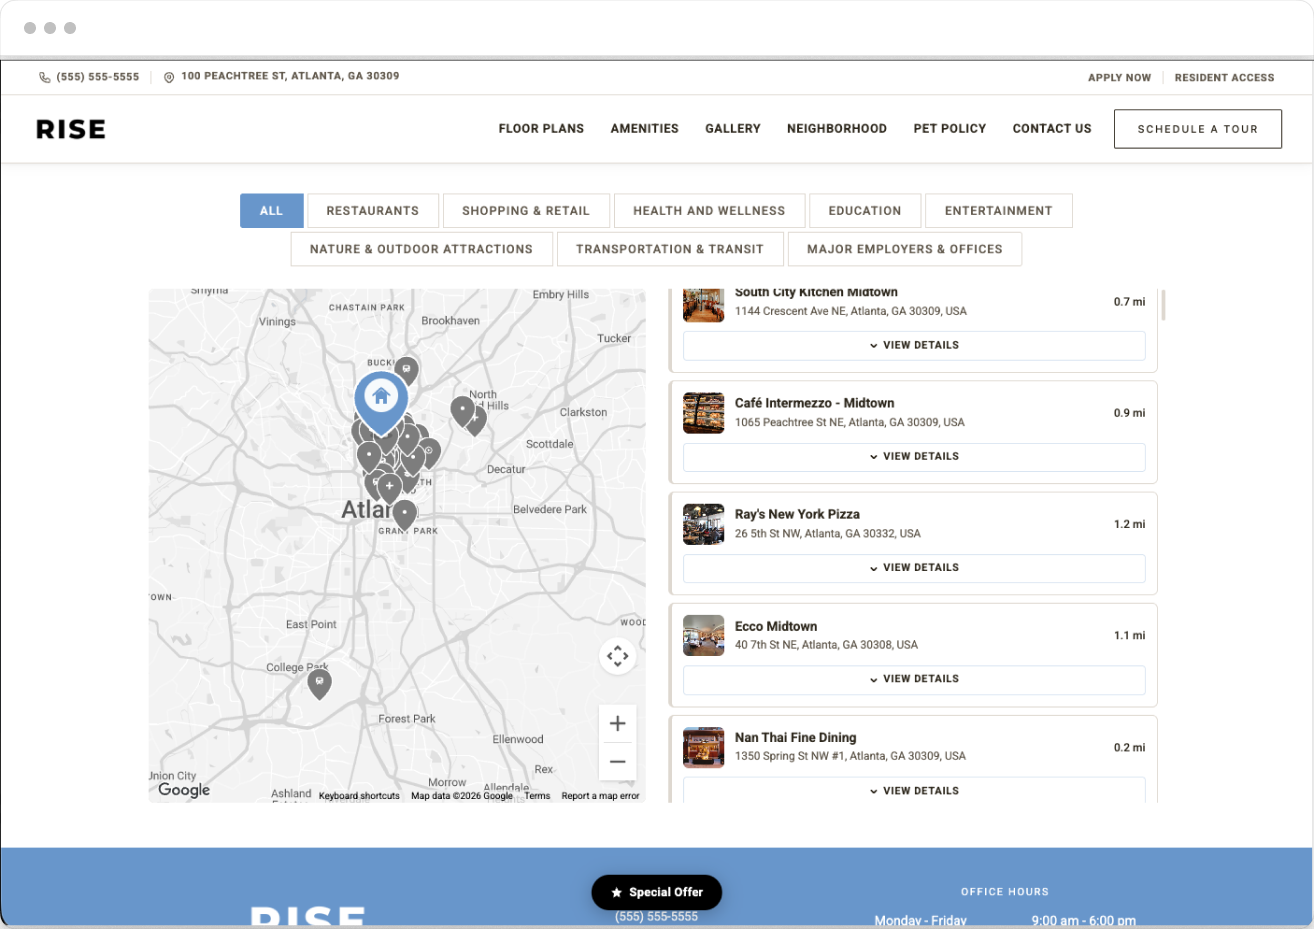Select the Education filter tab
Image resolution: width=1314 pixels, height=929 pixels.
865,211
